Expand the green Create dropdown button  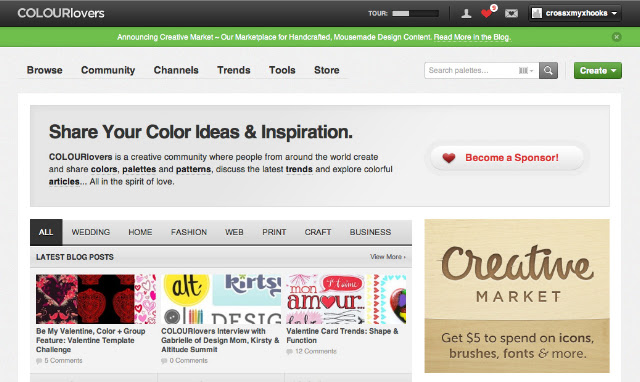(598, 71)
